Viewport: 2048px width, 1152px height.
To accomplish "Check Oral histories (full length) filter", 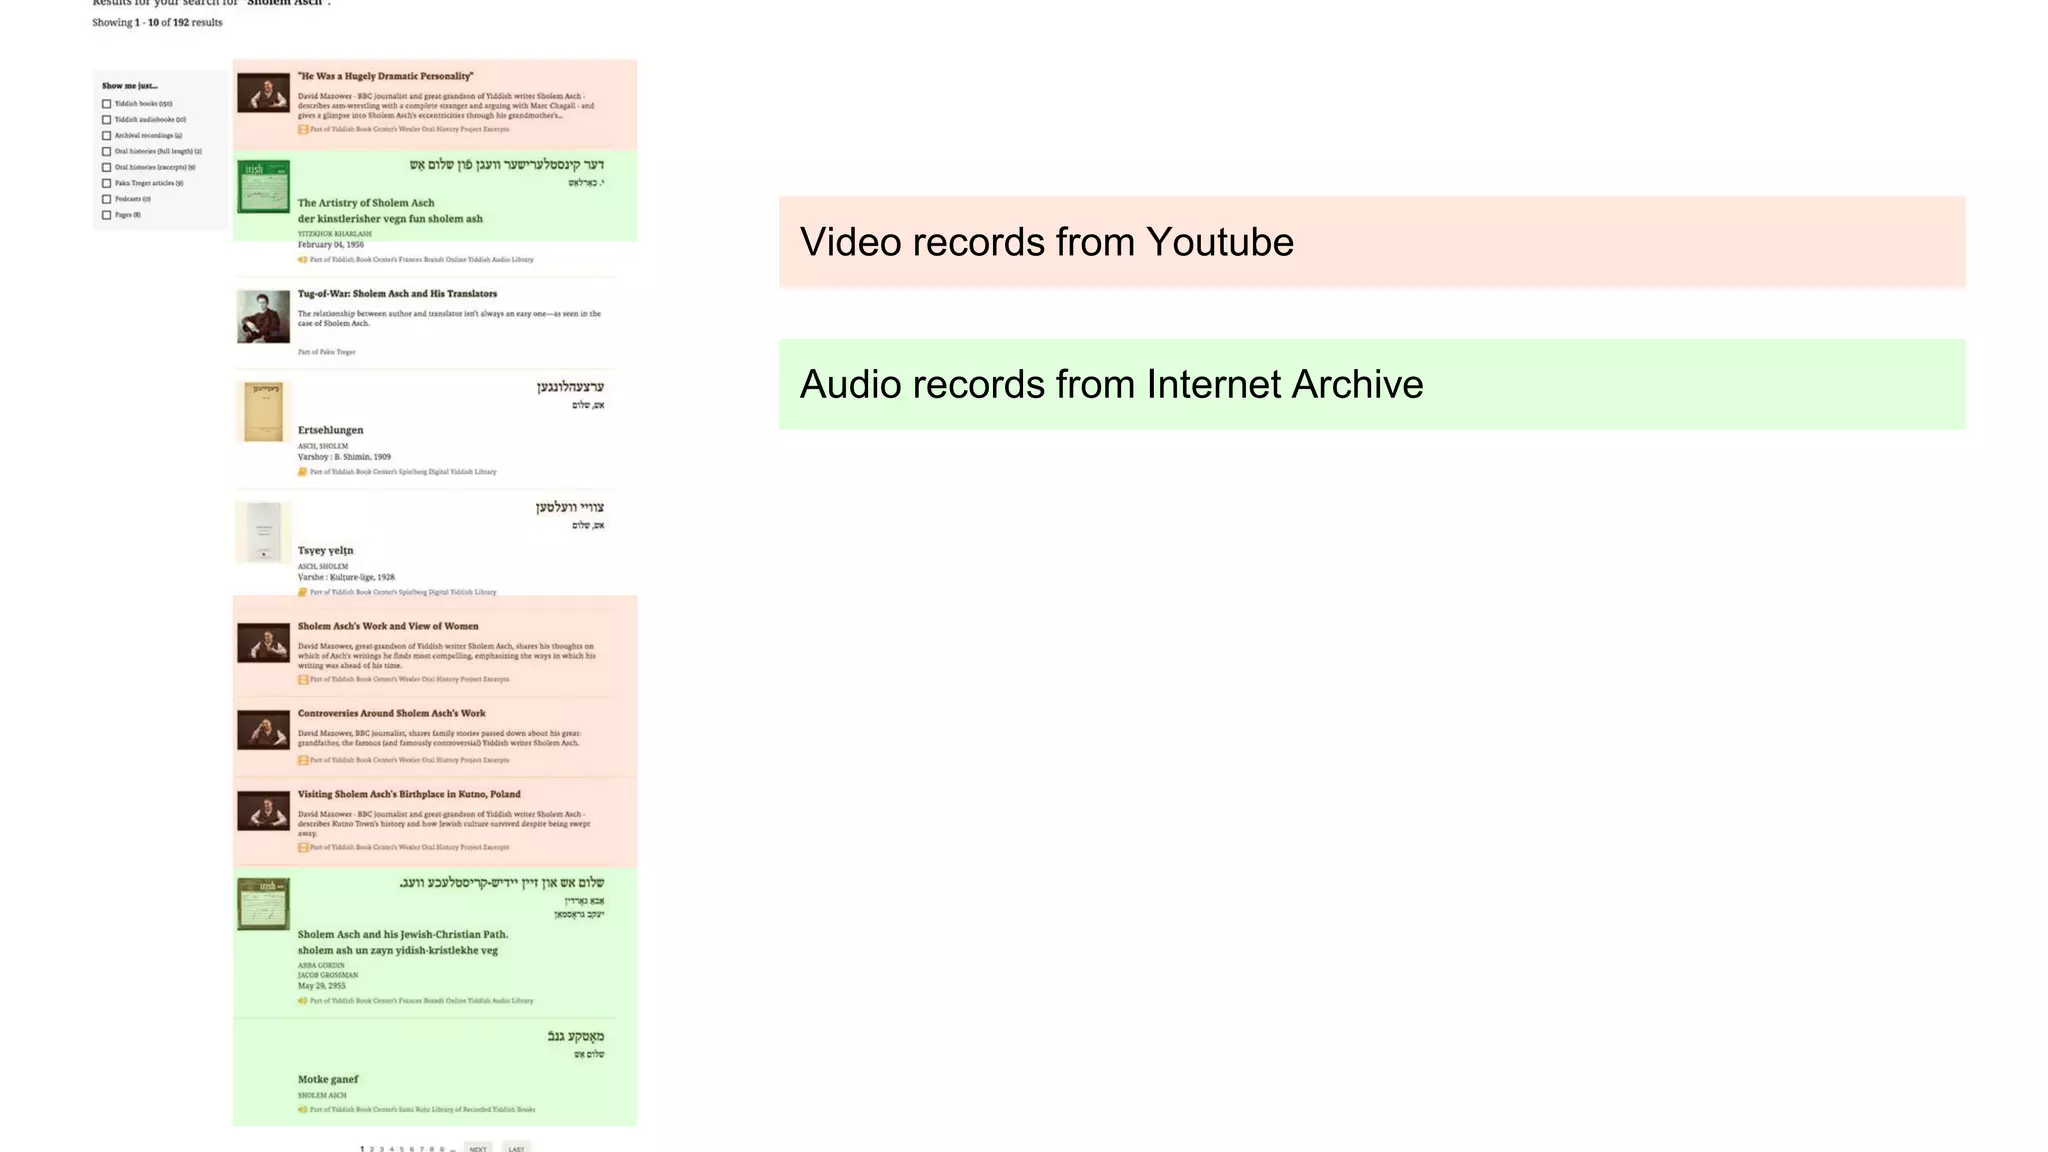I will click(x=106, y=152).
